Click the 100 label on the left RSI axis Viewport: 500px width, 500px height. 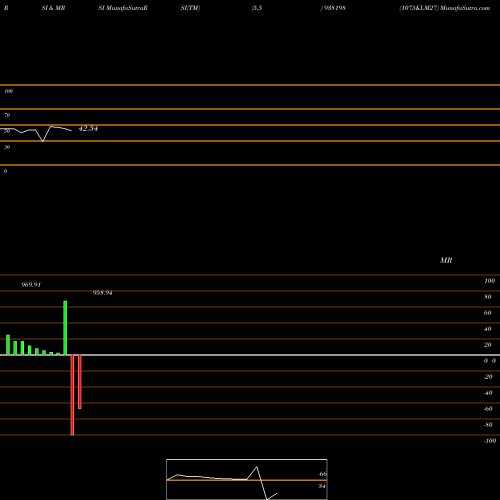point(8,91)
